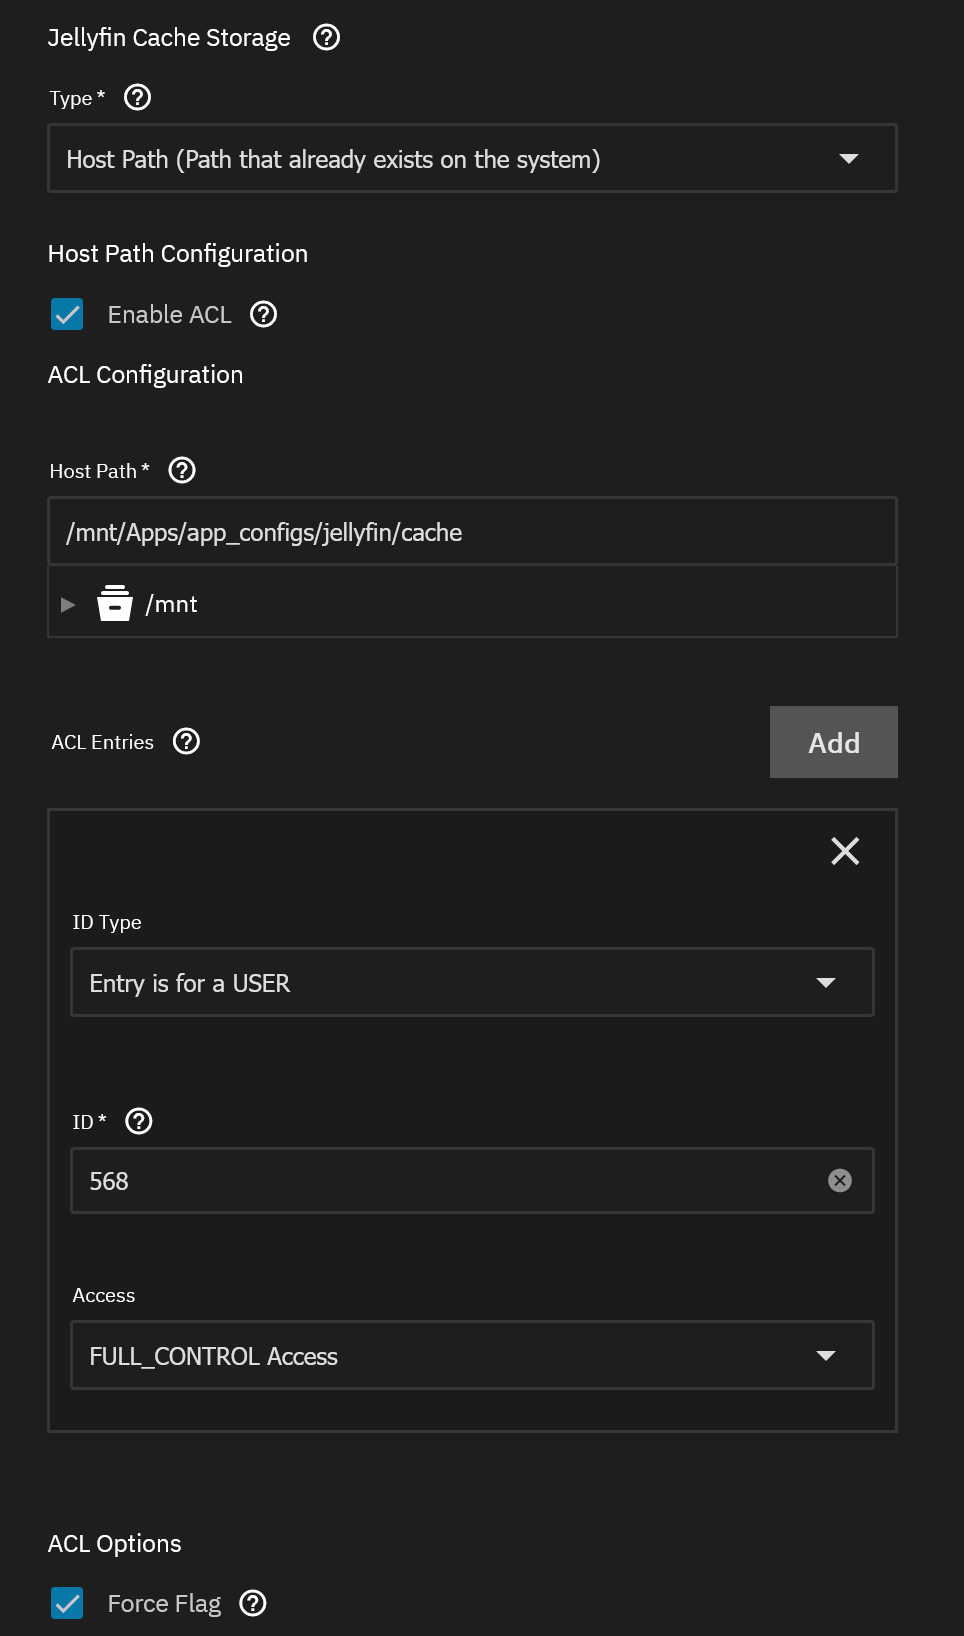This screenshot has height=1636, width=964.
Task: Show help for Enable ACL option
Action: click(263, 314)
